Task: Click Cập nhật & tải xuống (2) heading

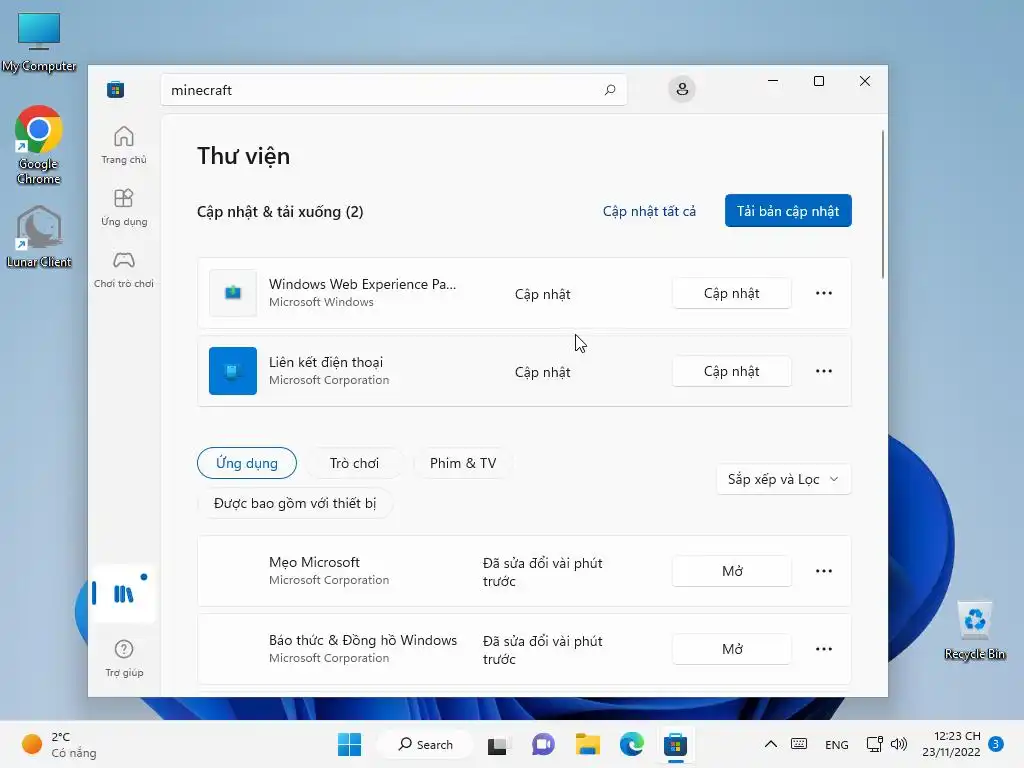Action: 280,212
